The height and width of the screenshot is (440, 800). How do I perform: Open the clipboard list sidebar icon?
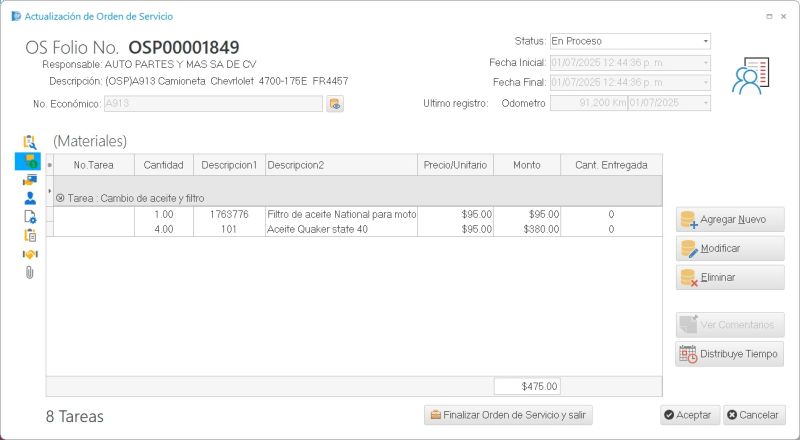(30, 235)
